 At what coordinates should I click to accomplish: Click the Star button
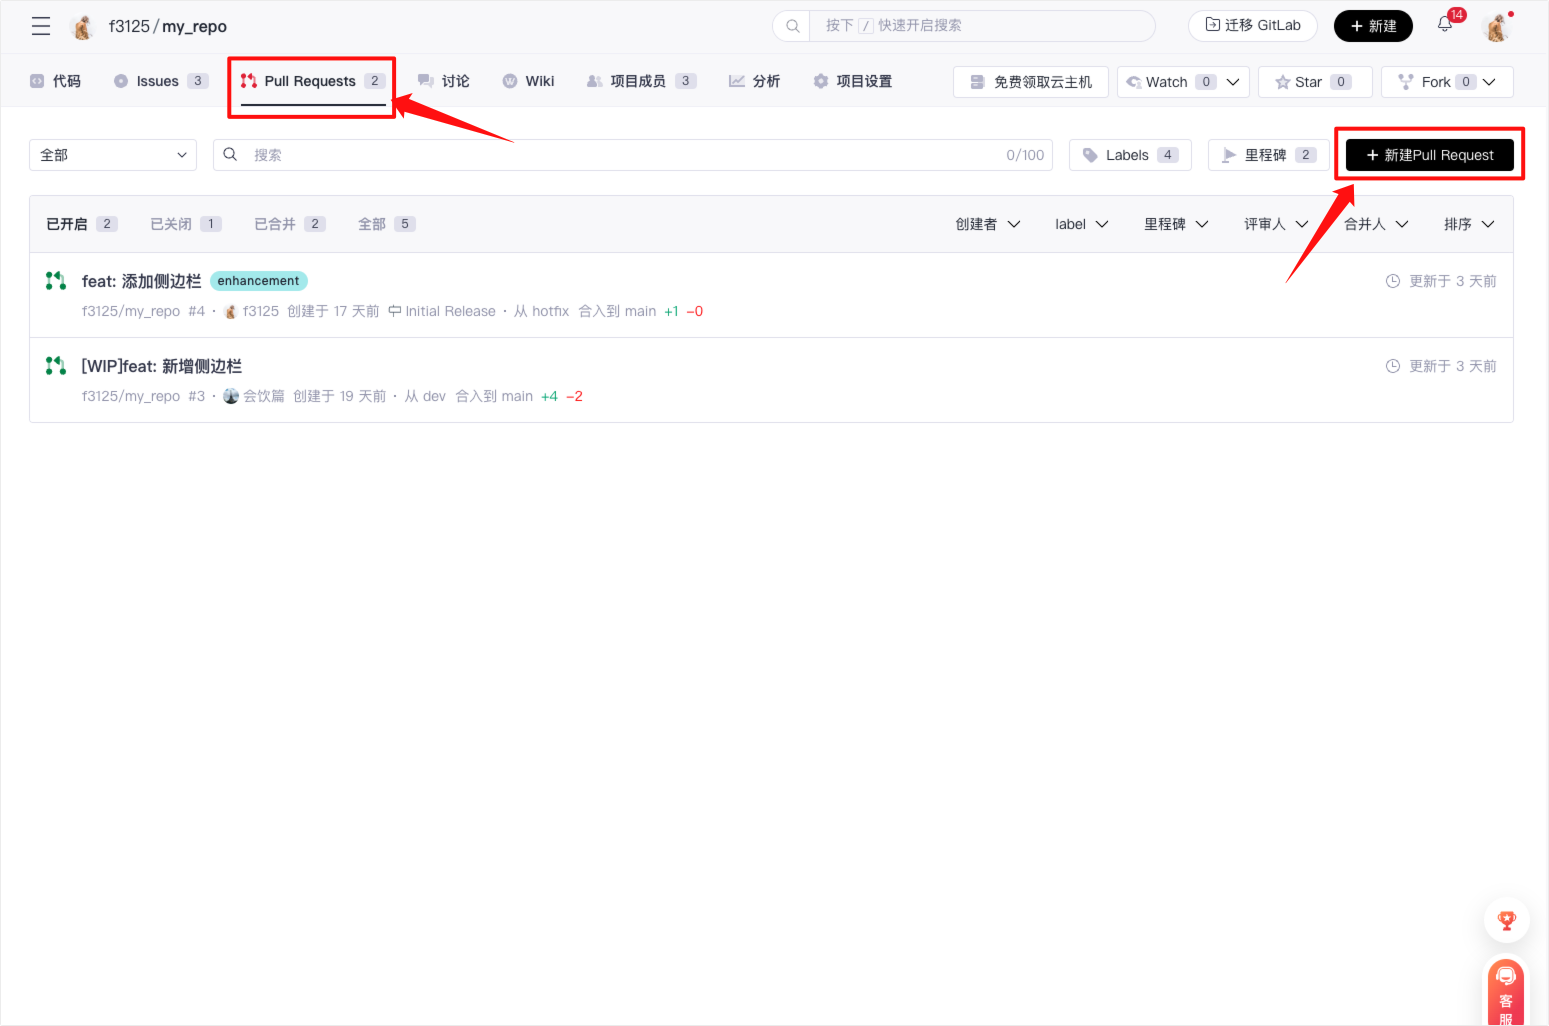click(1314, 82)
